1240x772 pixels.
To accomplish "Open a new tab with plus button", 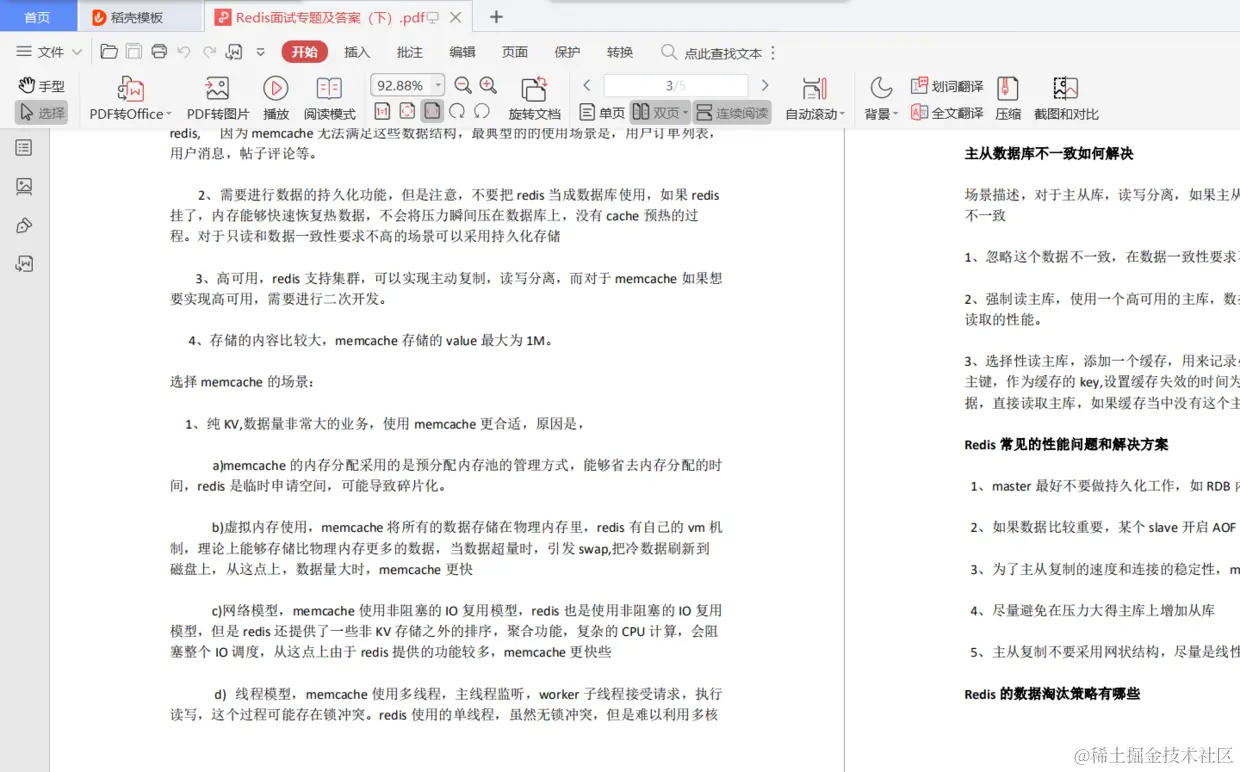I will 496,17.
